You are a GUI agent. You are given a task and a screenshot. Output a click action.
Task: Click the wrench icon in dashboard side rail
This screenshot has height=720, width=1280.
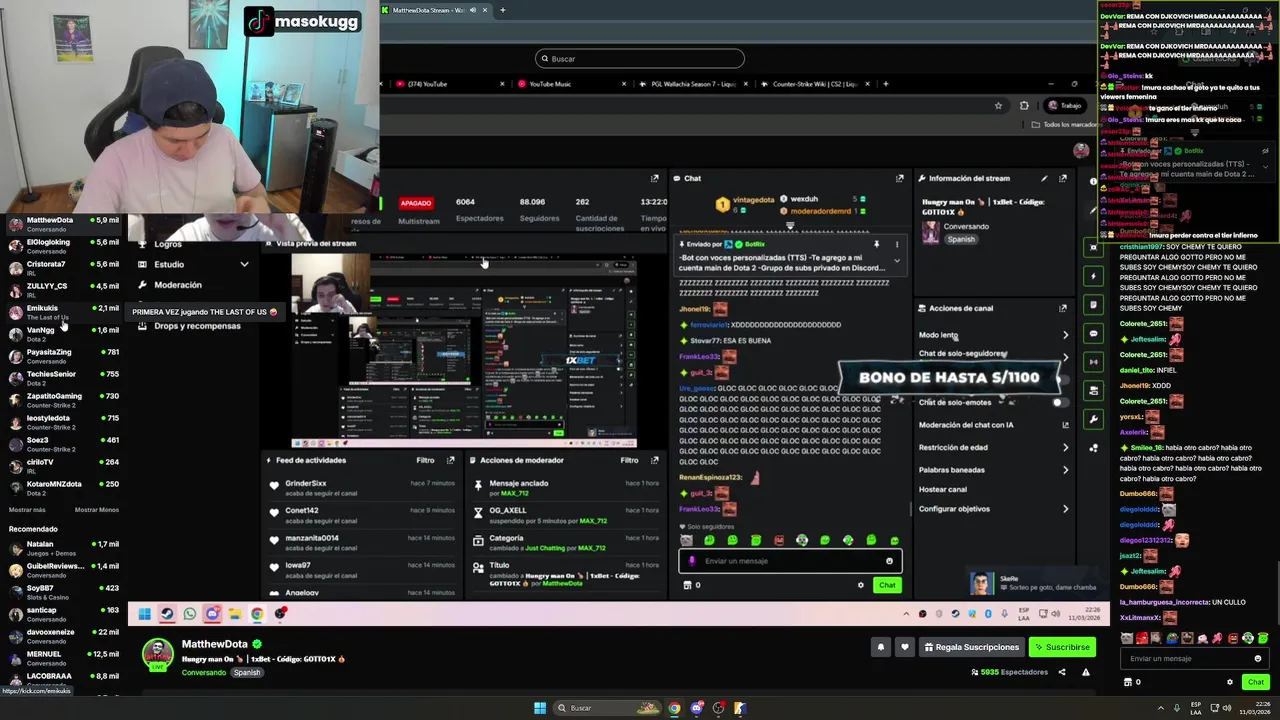1094,419
